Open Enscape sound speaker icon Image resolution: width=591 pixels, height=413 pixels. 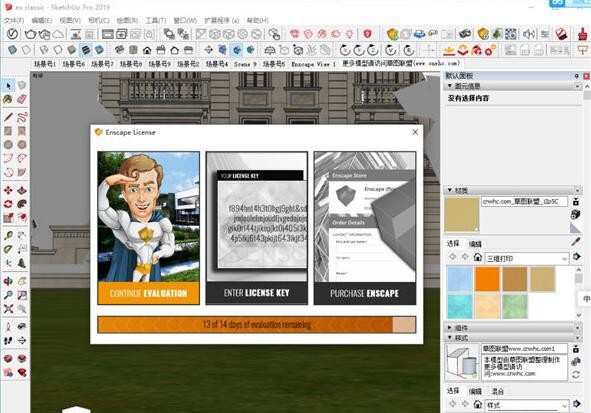tap(529, 34)
